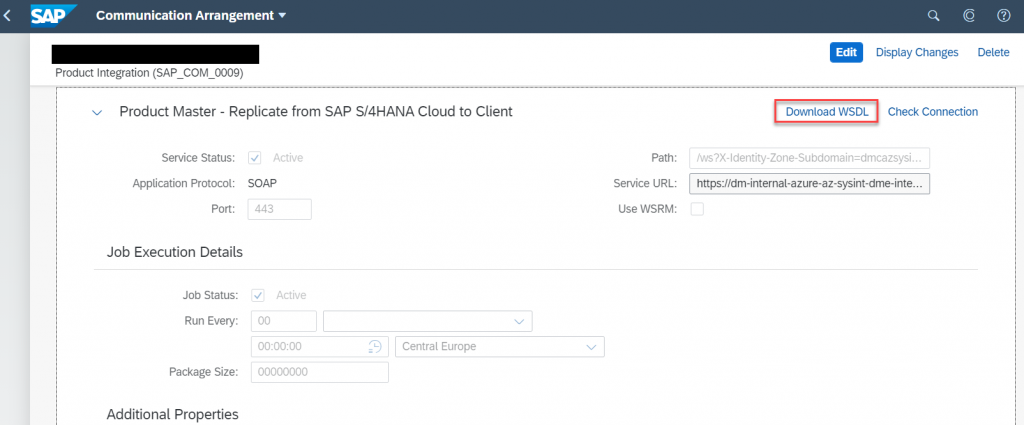Click the Port field showing 443
Image resolution: width=1024 pixels, height=425 pixels.
(280, 210)
